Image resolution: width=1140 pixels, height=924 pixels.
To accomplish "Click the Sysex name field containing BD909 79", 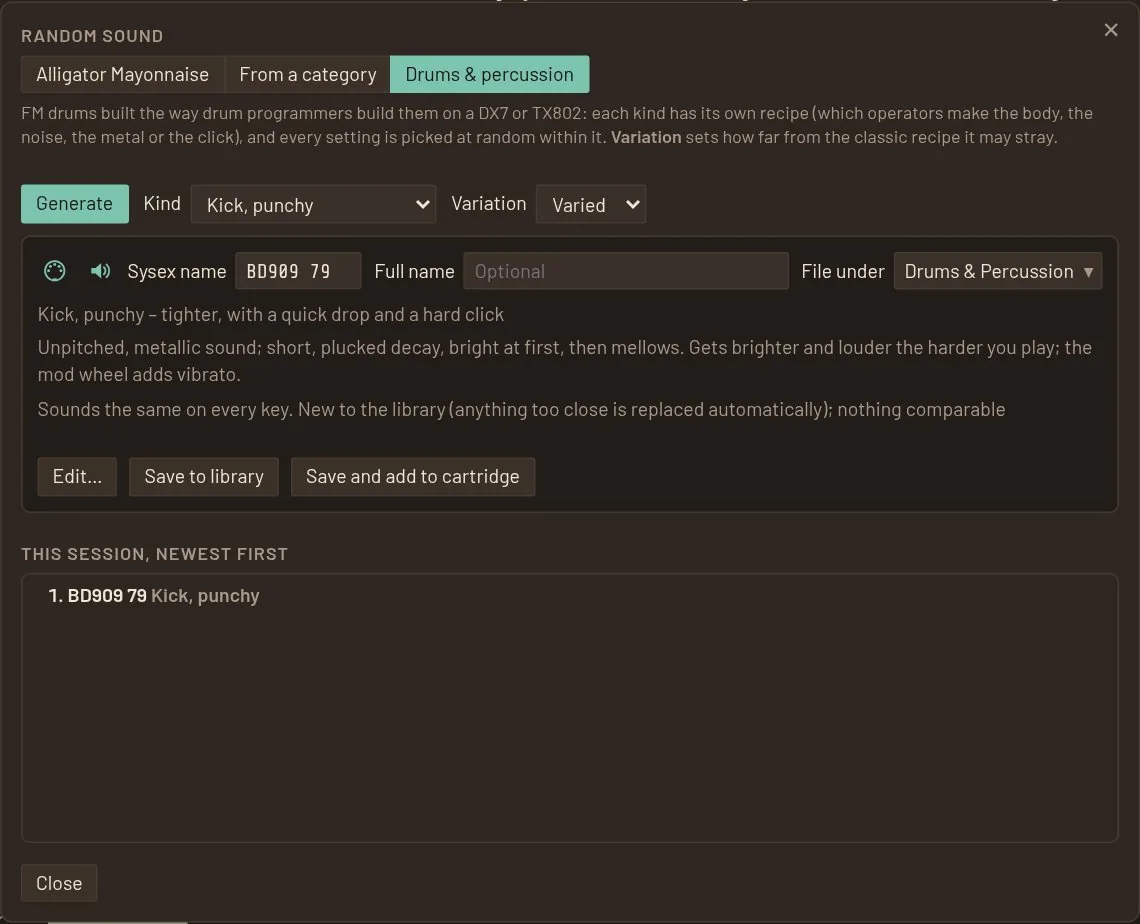I will (x=298, y=271).
